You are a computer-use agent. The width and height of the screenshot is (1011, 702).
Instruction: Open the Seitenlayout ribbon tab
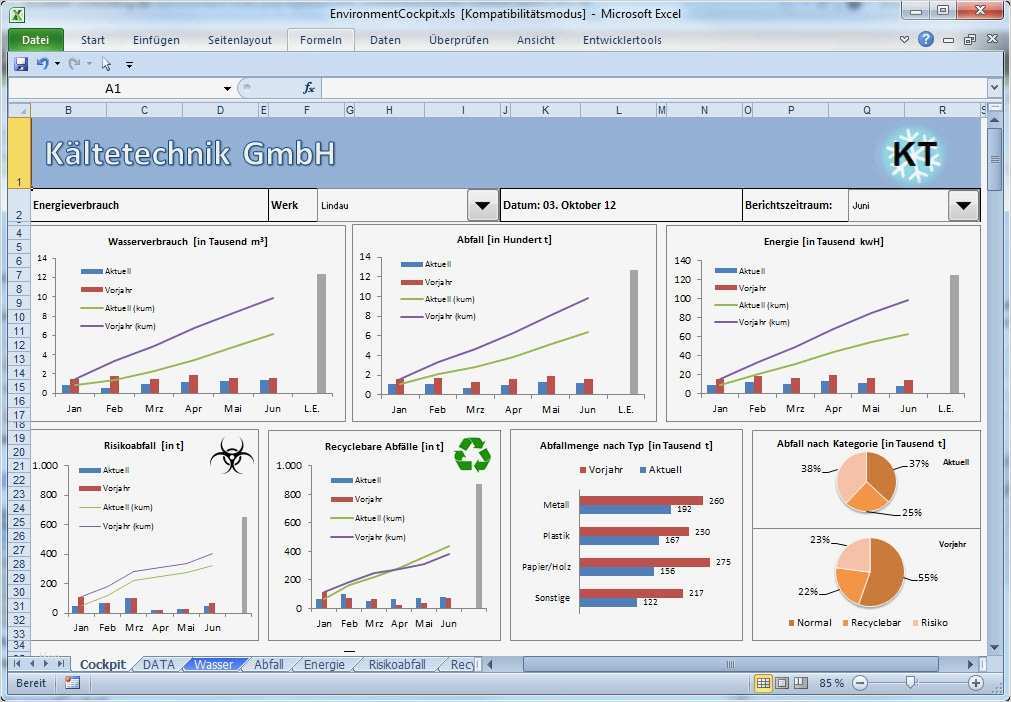[x=239, y=40]
